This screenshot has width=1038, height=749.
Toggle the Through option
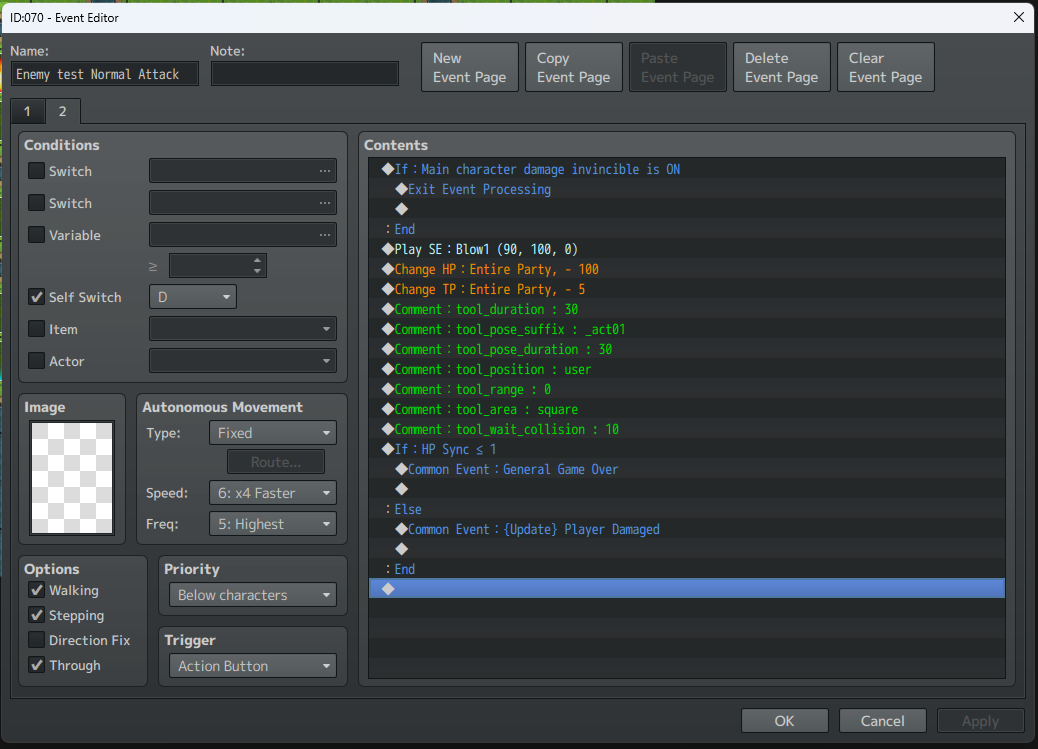pos(36,665)
